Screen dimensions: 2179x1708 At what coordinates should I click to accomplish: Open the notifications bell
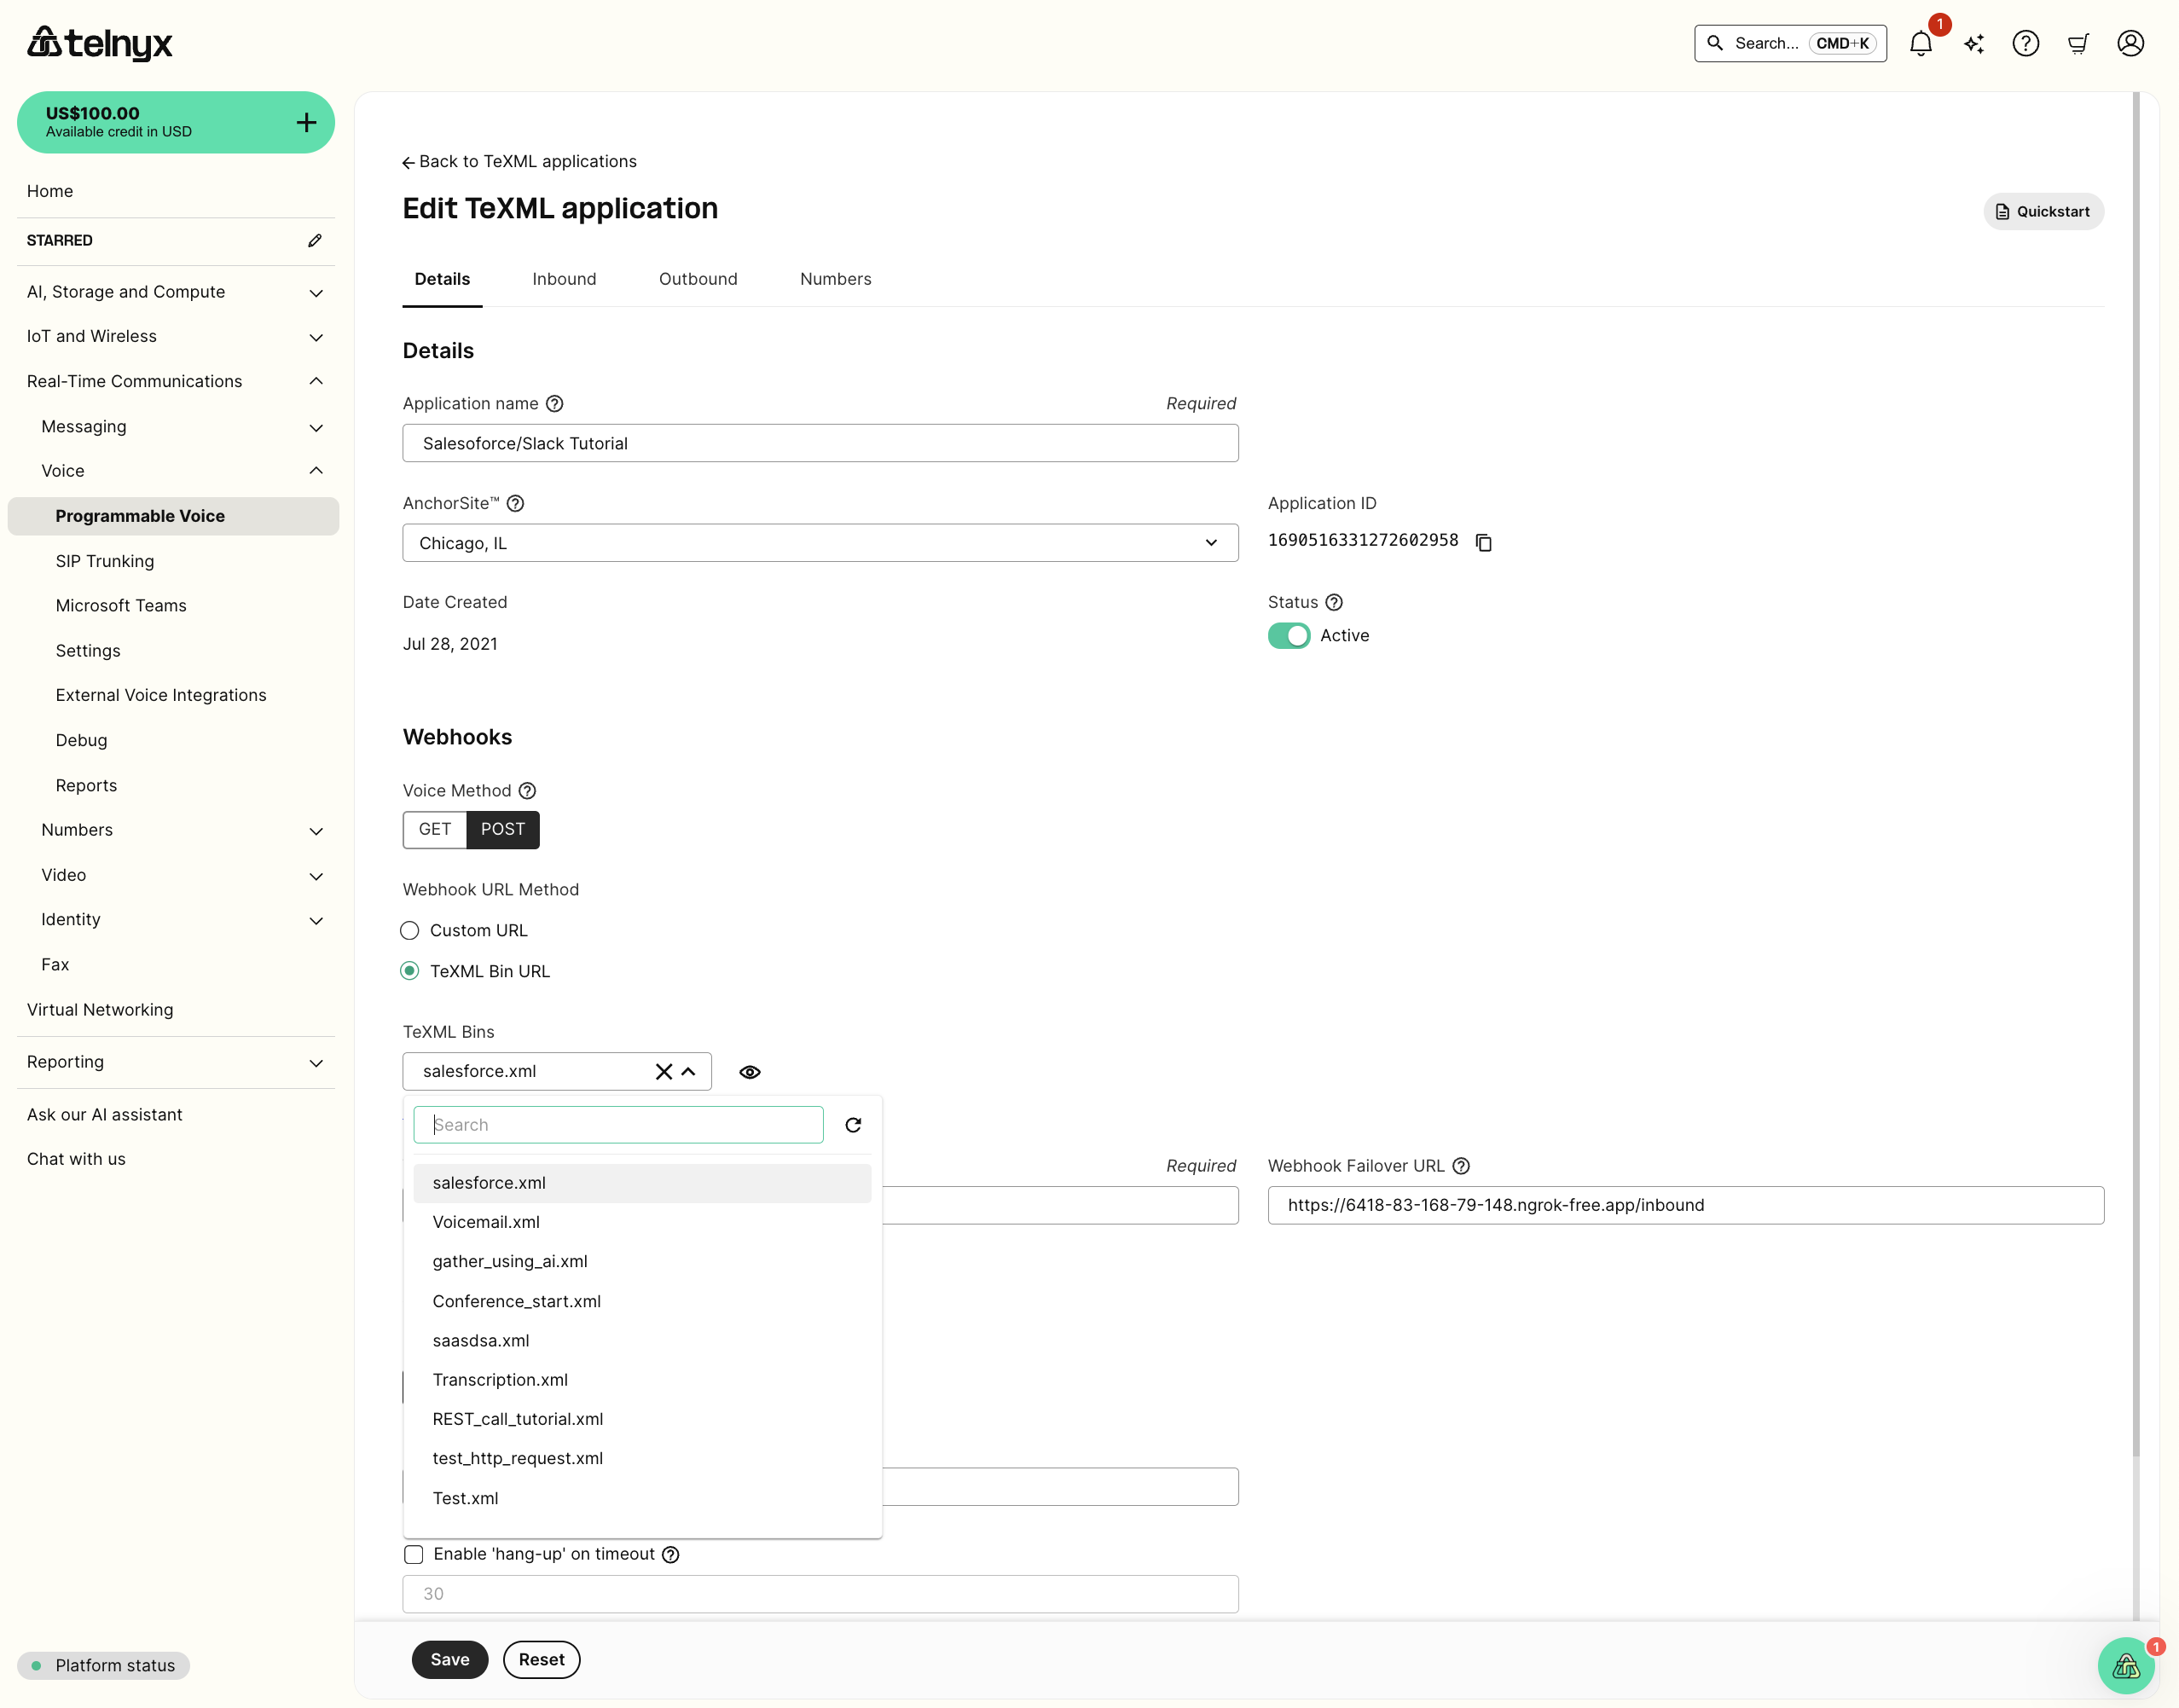pyautogui.click(x=1921, y=43)
